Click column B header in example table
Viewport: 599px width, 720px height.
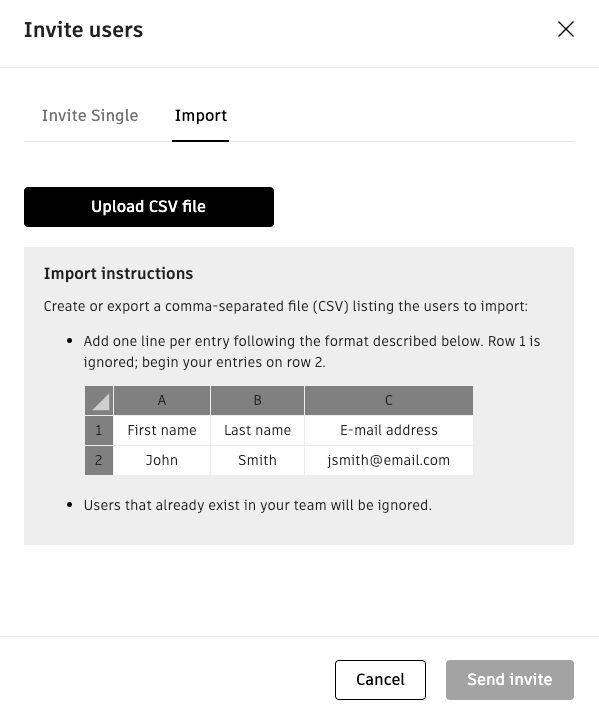[x=257, y=400]
